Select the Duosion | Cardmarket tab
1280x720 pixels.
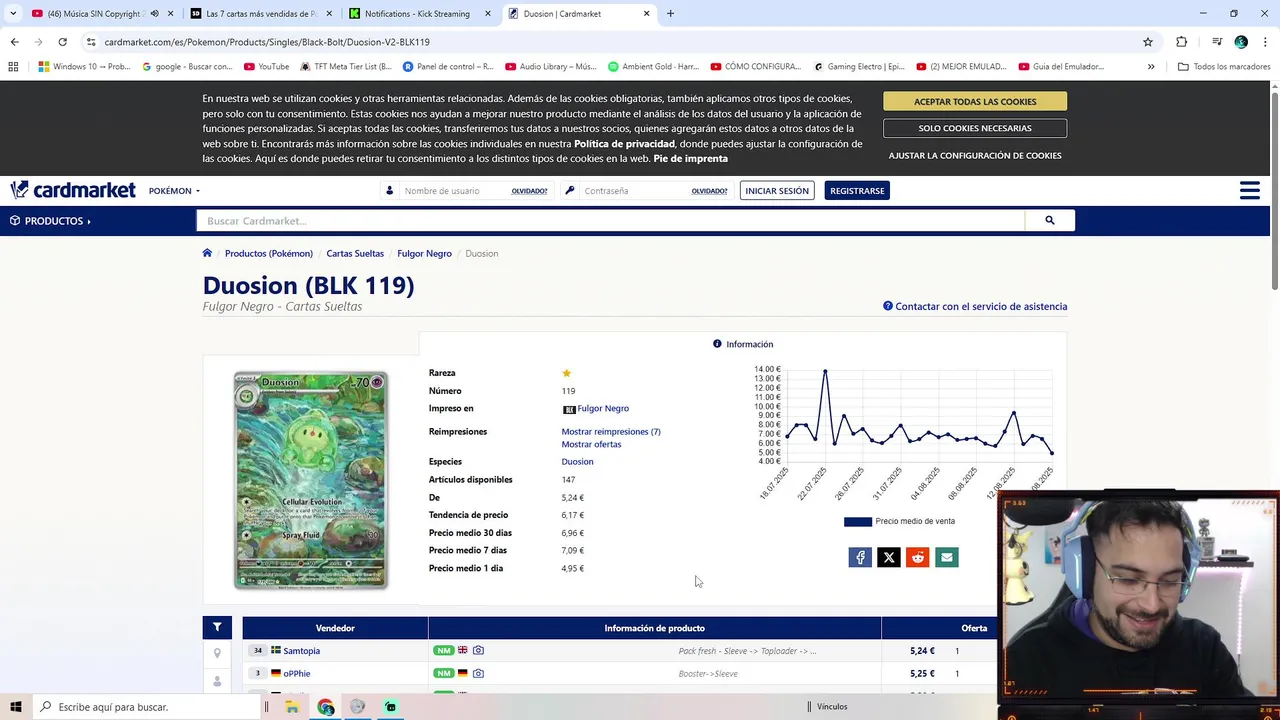click(x=578, y=14)
